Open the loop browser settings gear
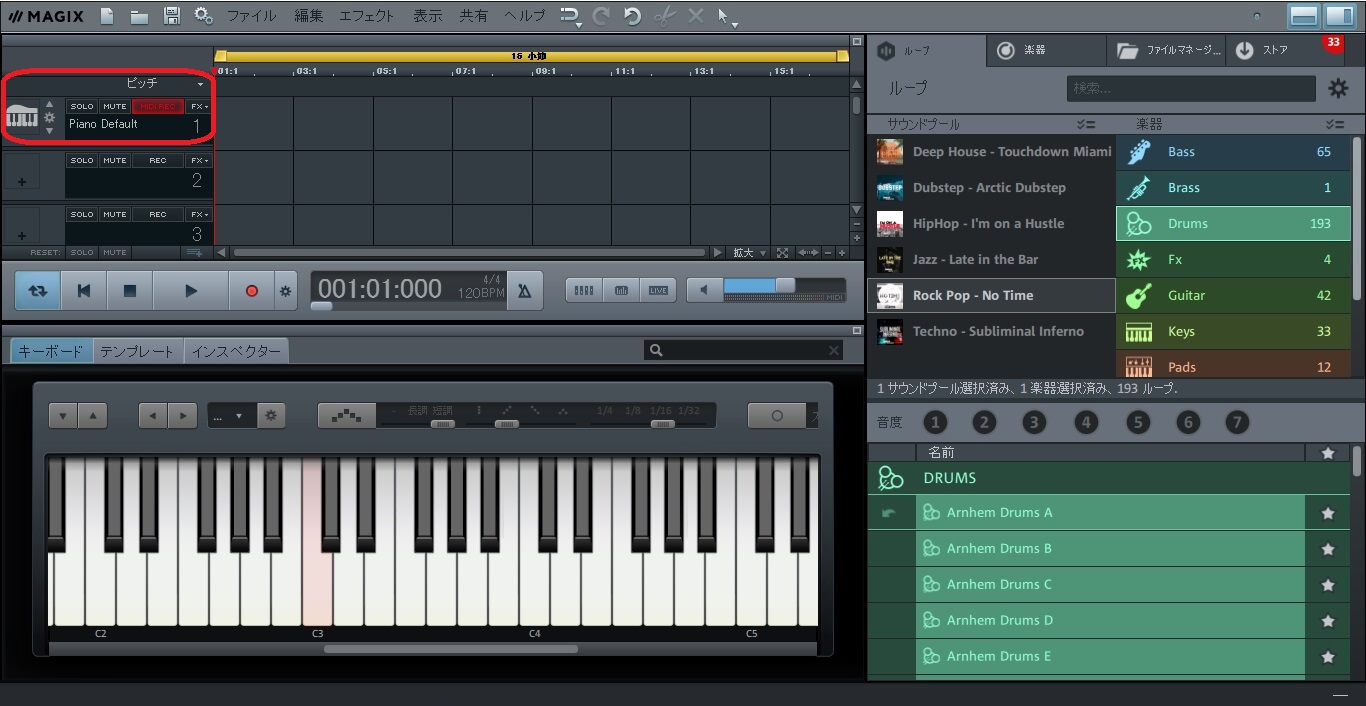Screen dimensions: 1366x706 point(1337,88)
